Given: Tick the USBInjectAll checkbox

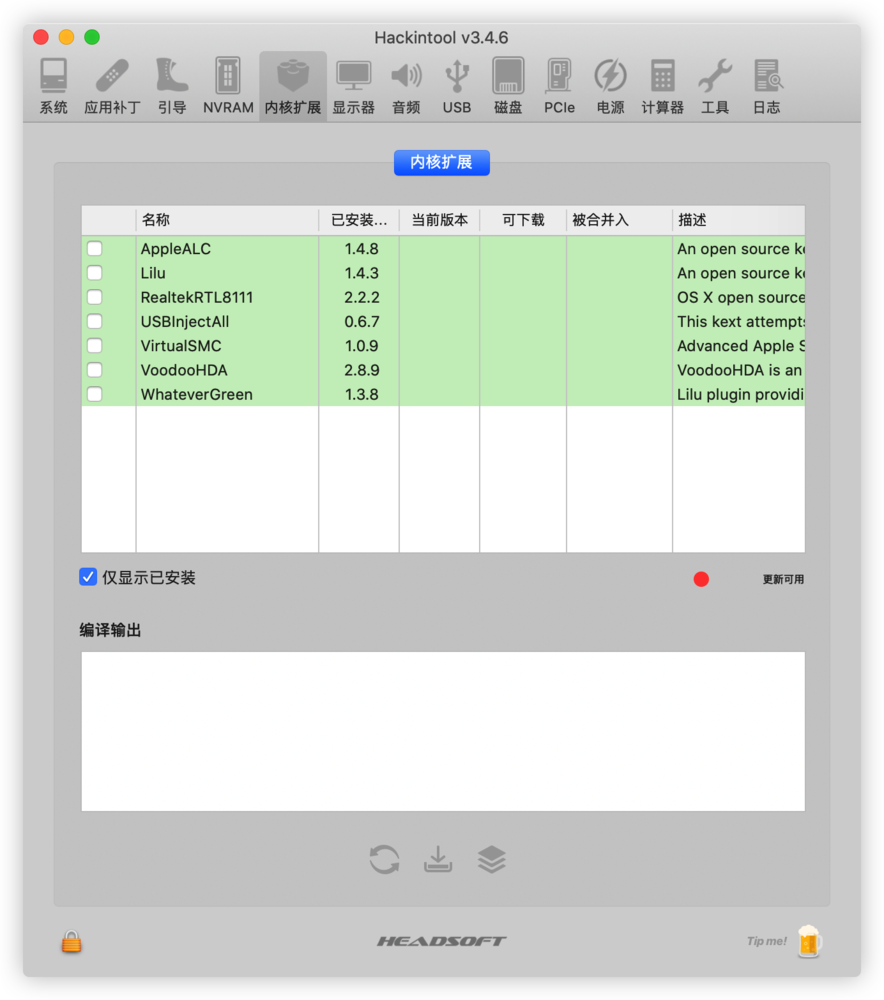Looking at the screenshot, I should (94, 321).
